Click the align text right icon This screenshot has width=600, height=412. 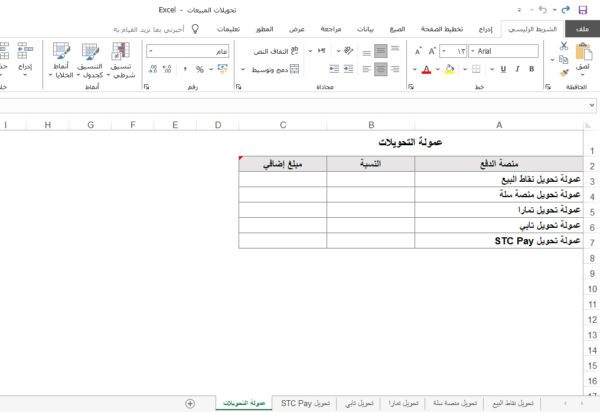[x=395, y=69]
